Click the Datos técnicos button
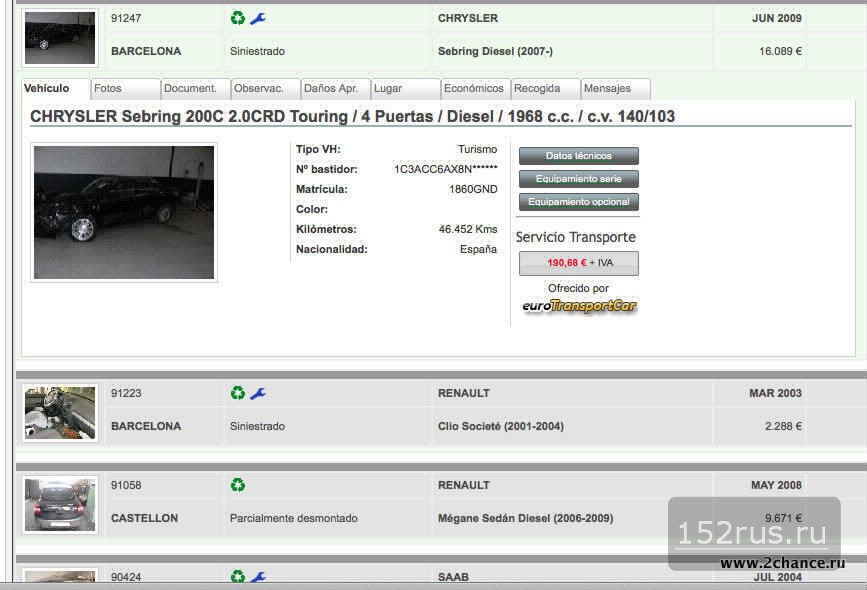This screenshot has width=867, height=590. pyautogui.click(x=578, y=156)
